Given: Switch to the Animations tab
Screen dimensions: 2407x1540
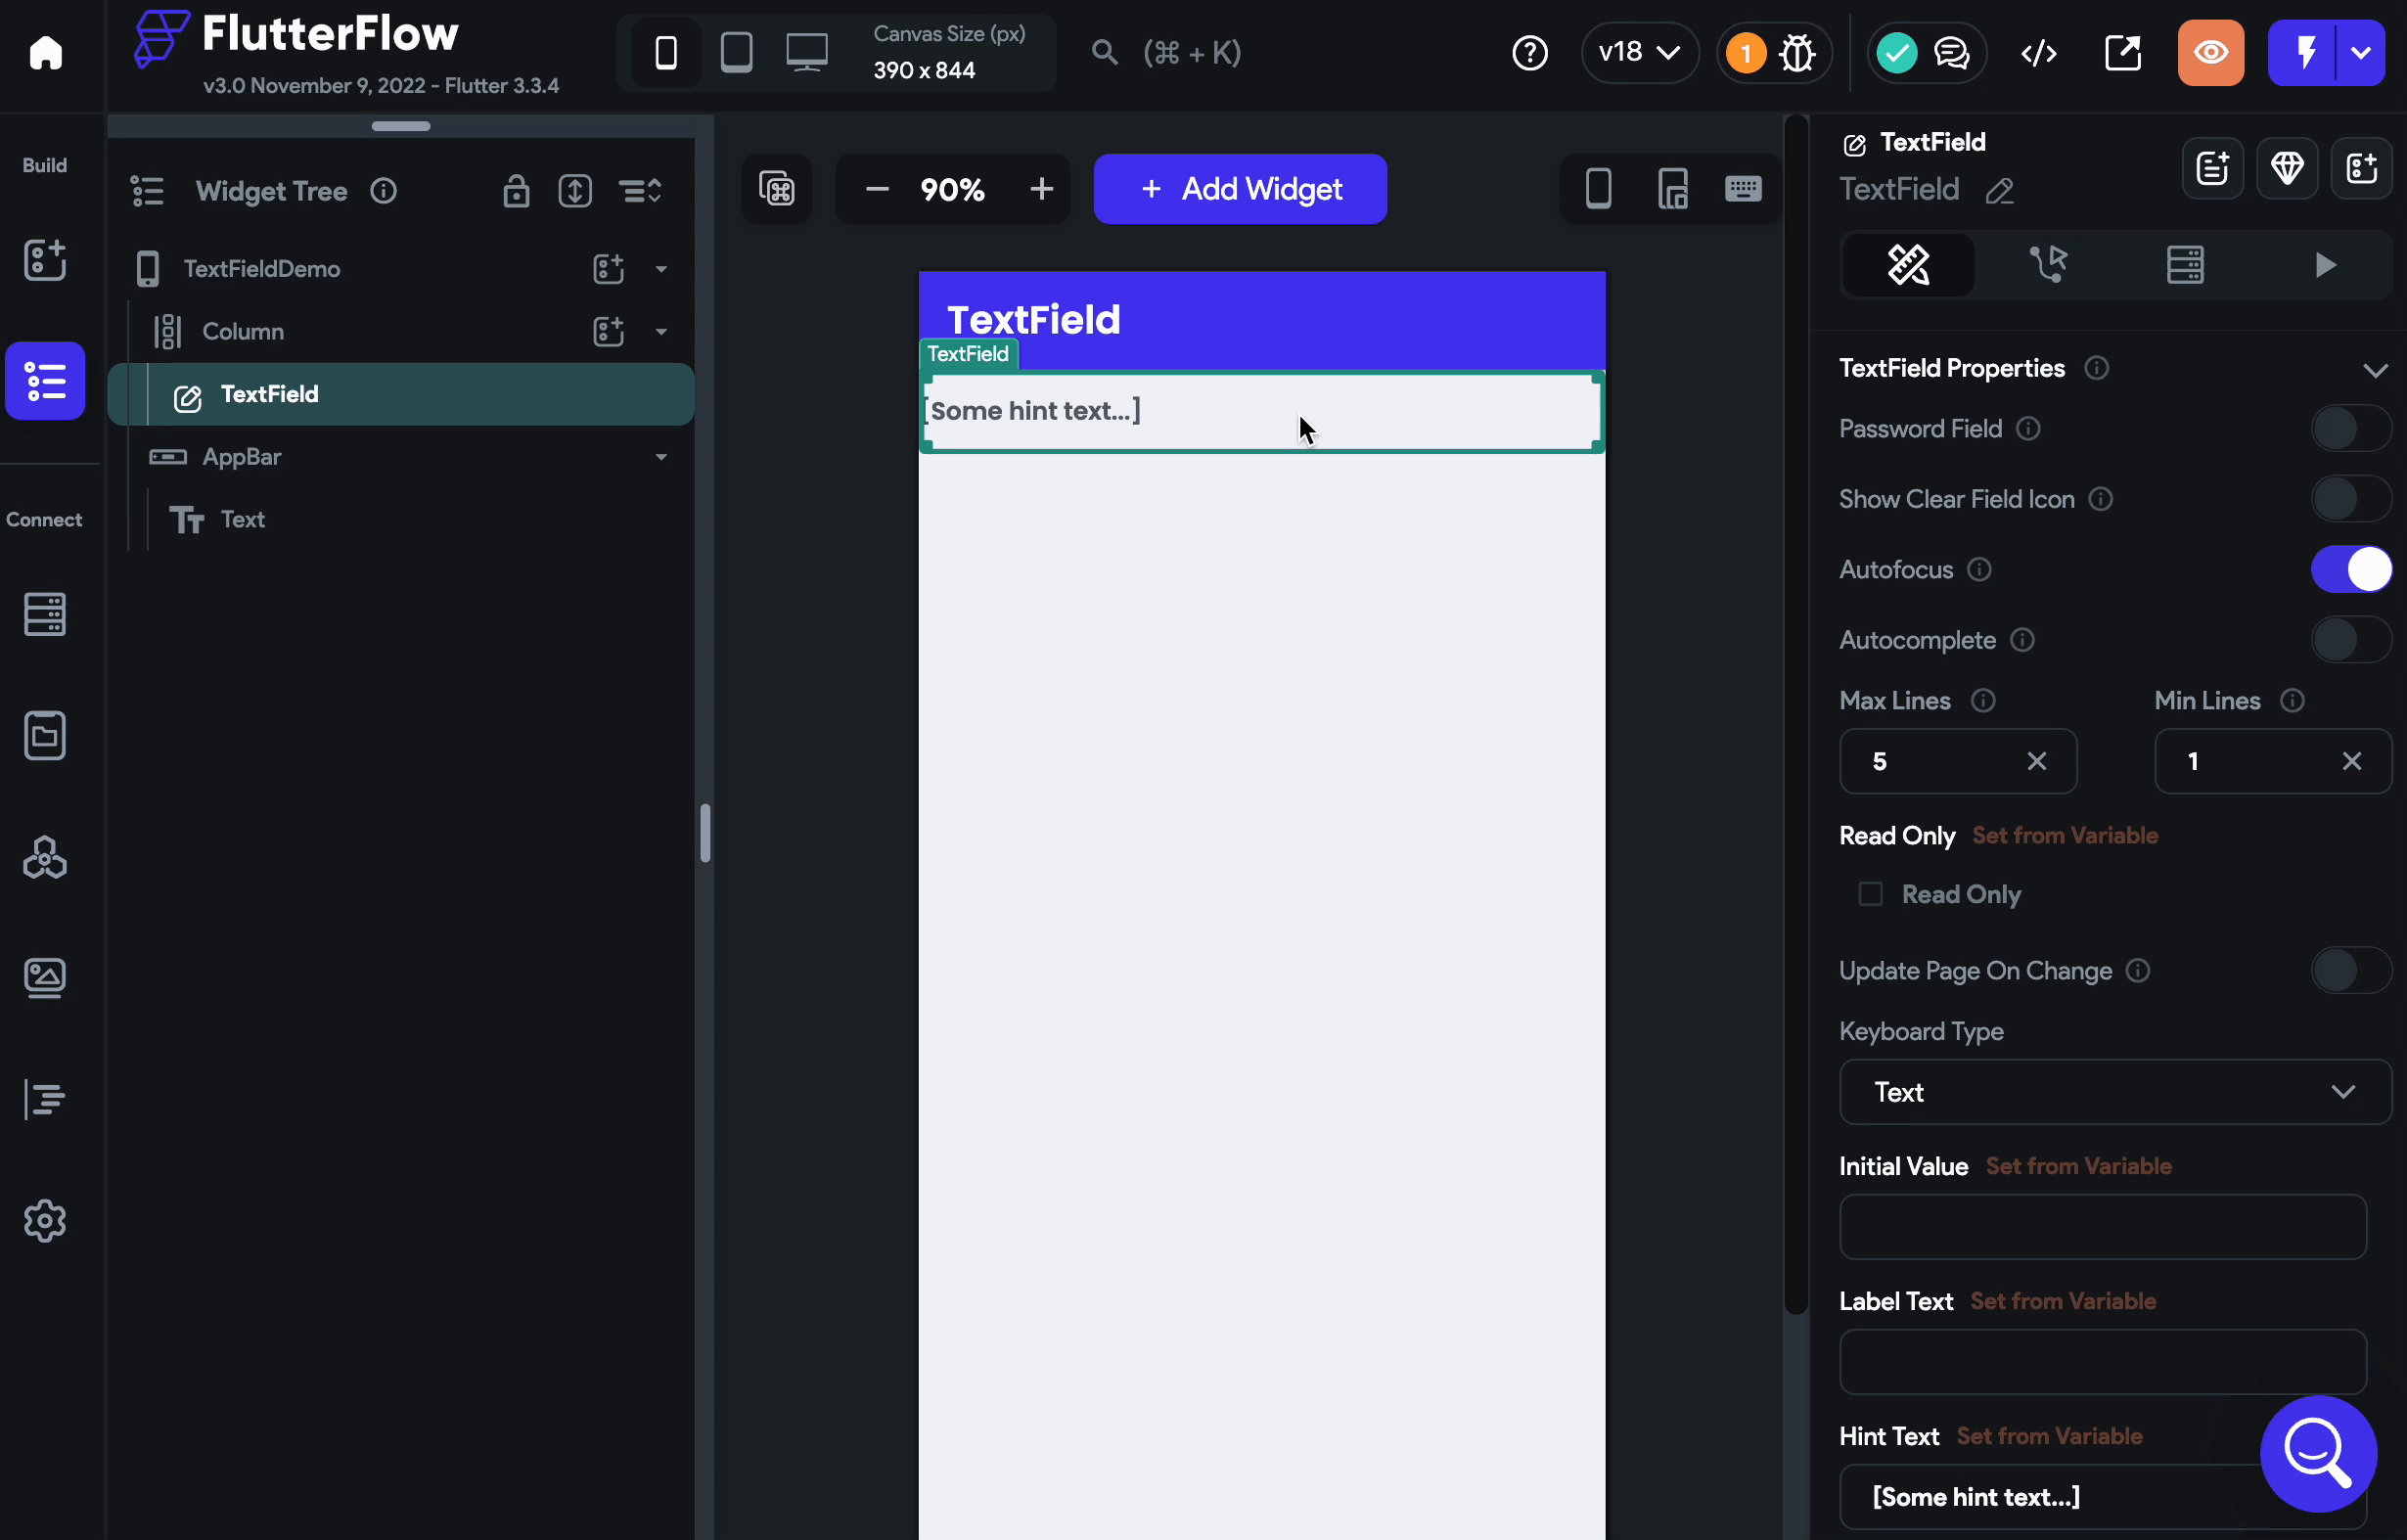Looking at the screenshot, I should pos(2324,265).
